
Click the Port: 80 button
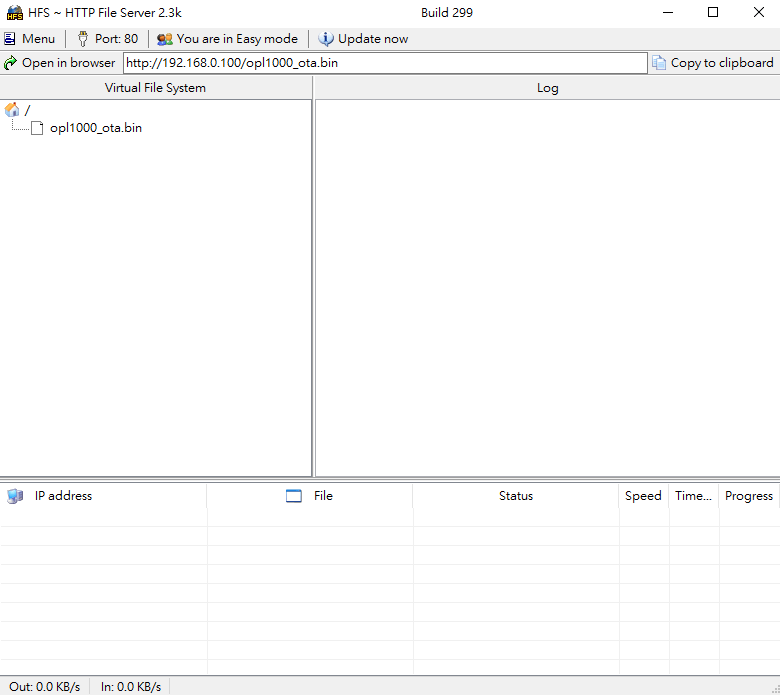107,39
